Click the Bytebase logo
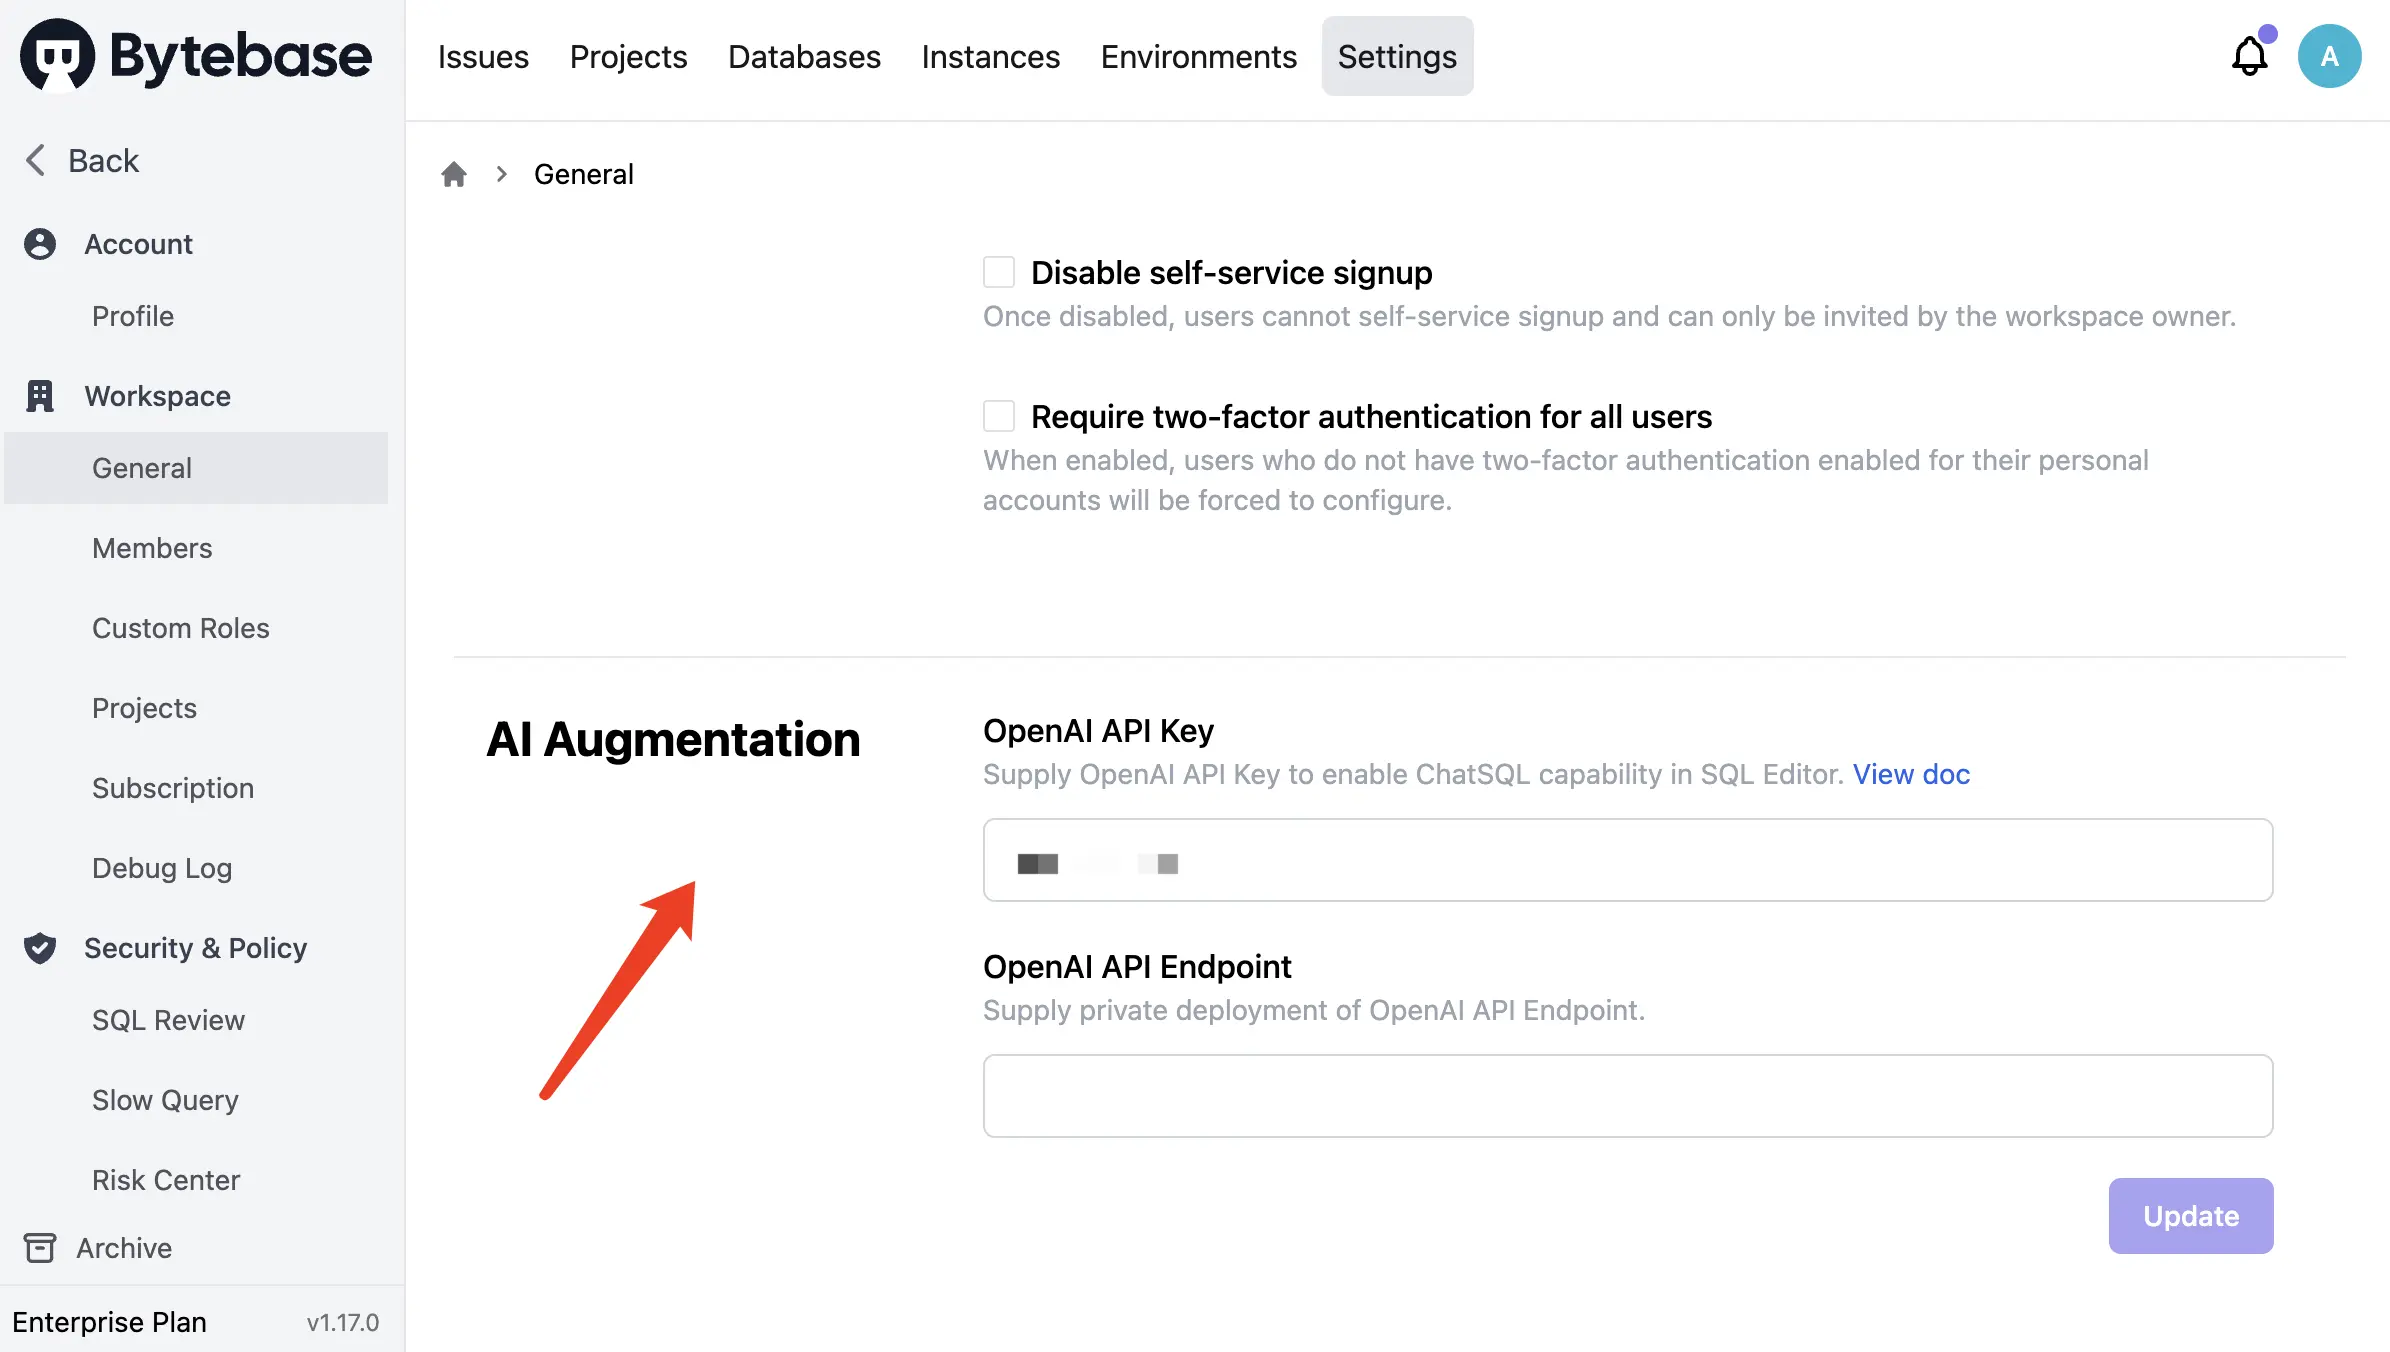This screenshot has width=2390, height=1352. 196,56
